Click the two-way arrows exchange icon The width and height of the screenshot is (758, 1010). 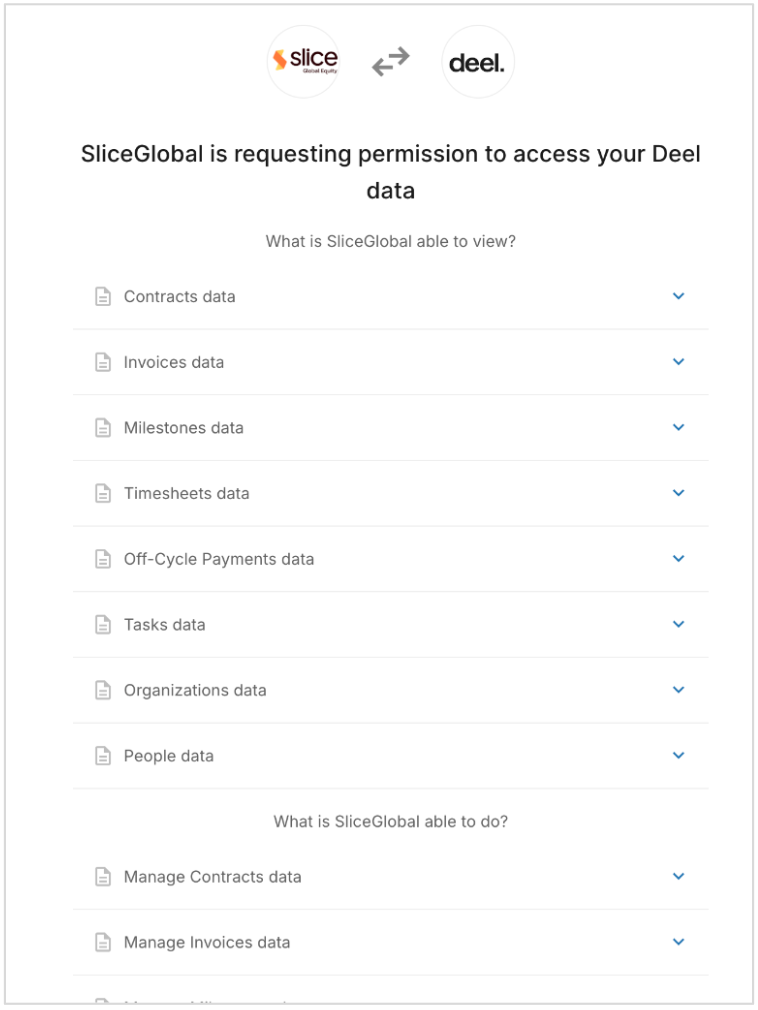coord(391,62)
